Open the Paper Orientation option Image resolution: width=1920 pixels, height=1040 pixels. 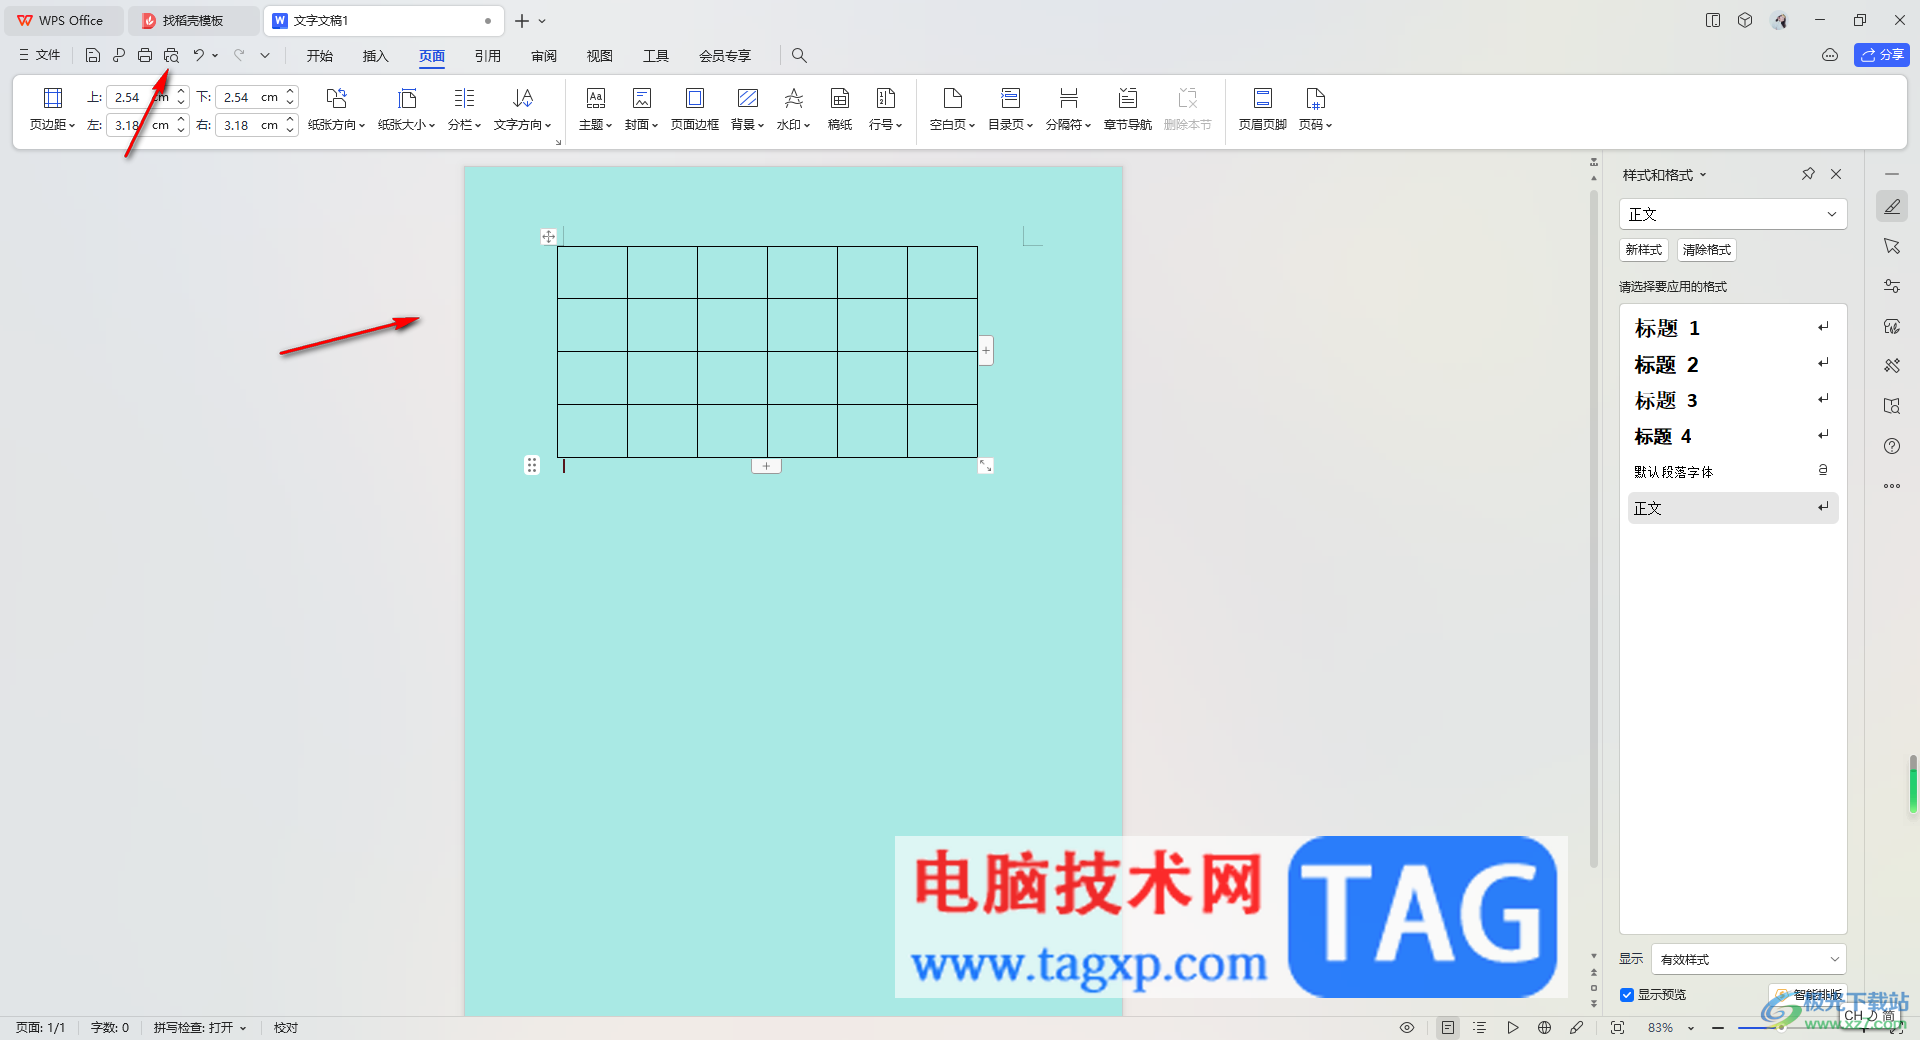[x=336, y=109]
